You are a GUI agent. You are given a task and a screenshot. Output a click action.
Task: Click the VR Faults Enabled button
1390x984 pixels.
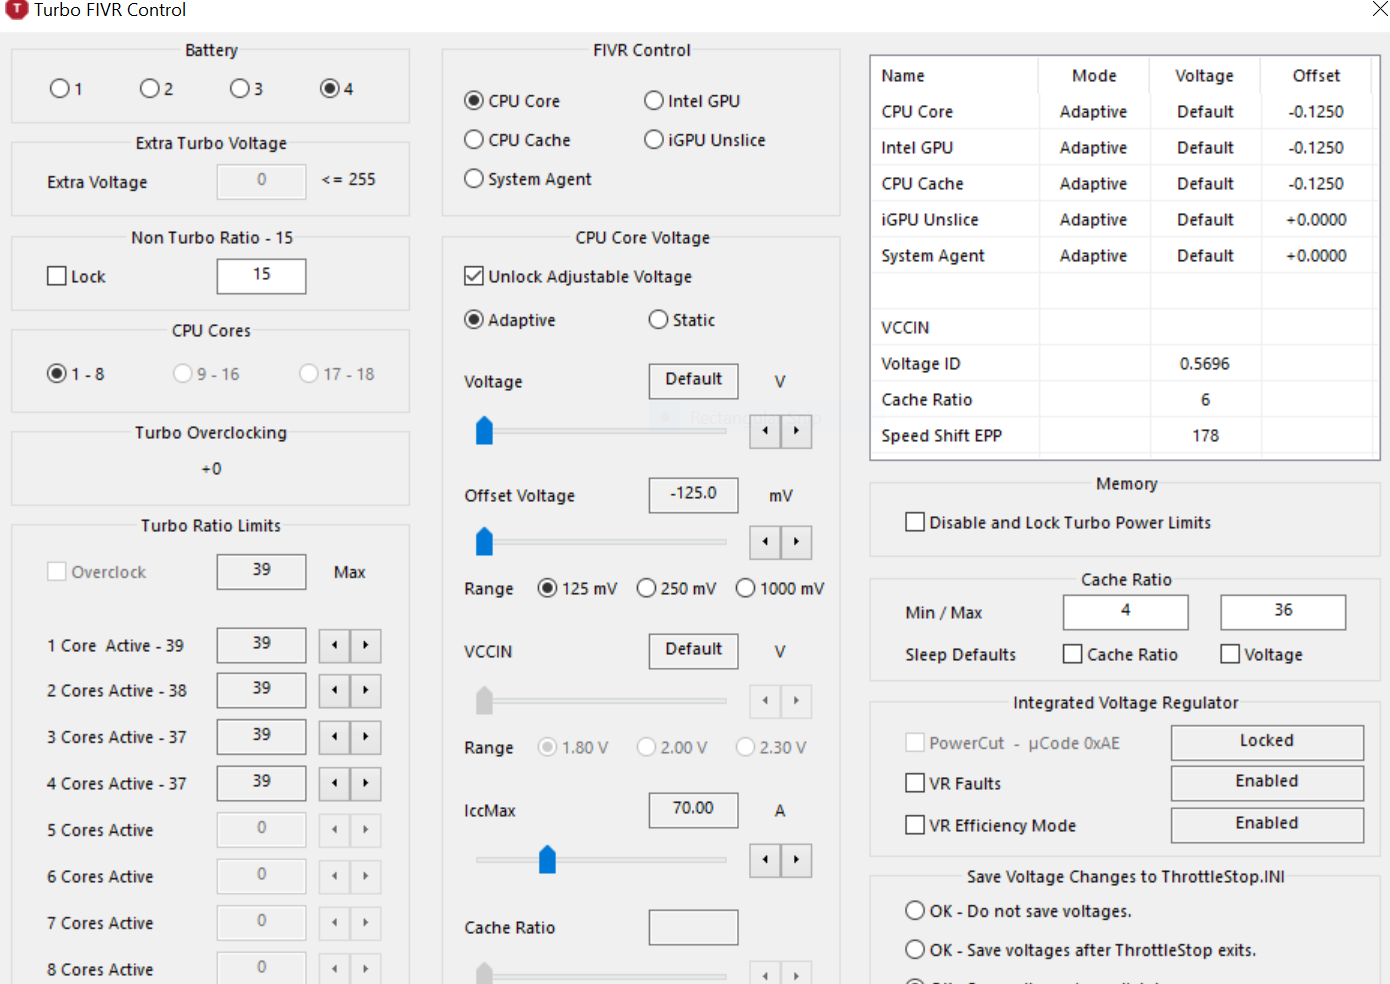click(1267, 783)
